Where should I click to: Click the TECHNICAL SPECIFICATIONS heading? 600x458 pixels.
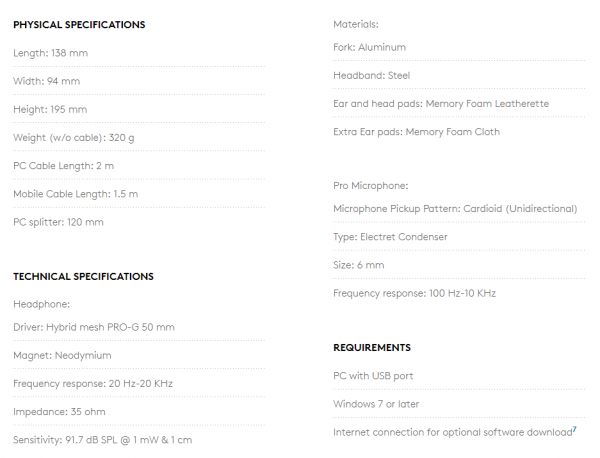pos(83,277)
